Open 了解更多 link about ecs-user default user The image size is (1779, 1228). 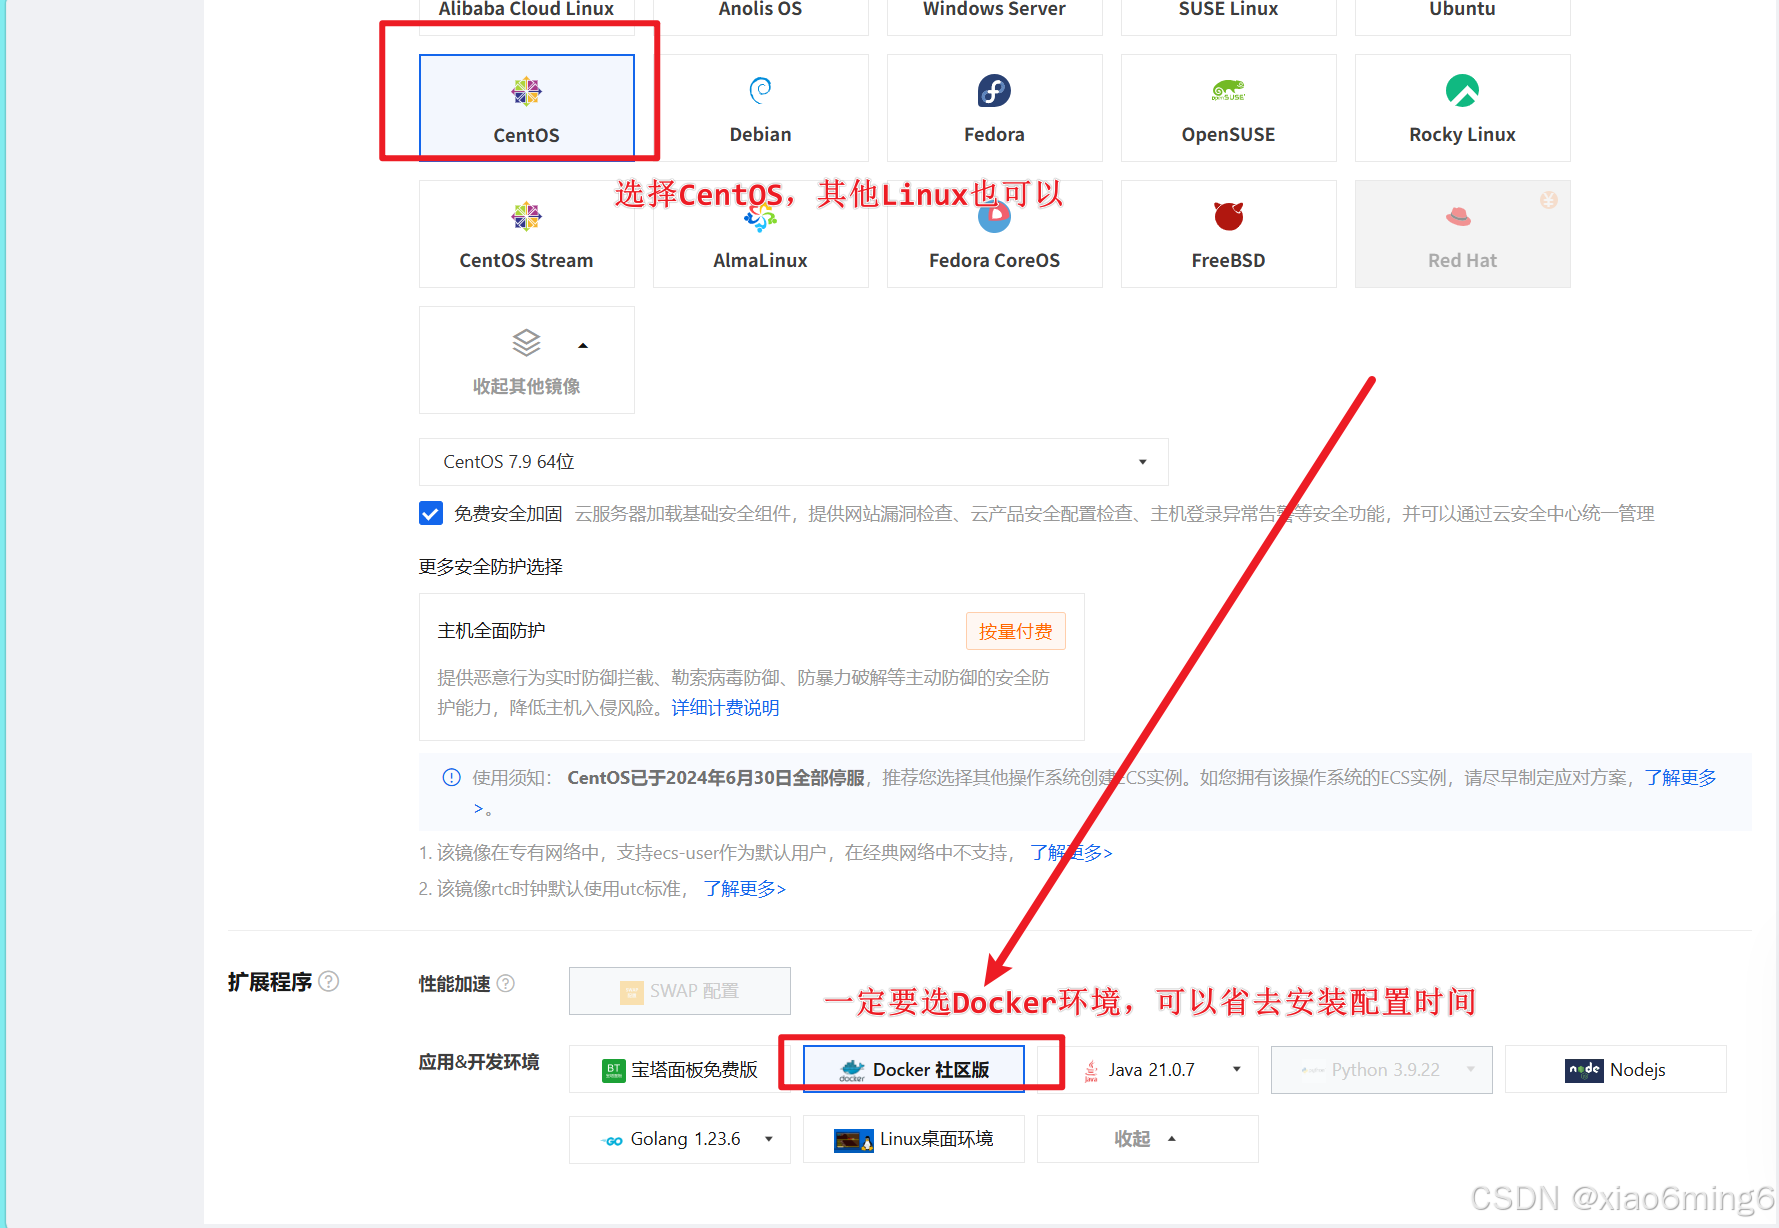tap(1071, 853)
